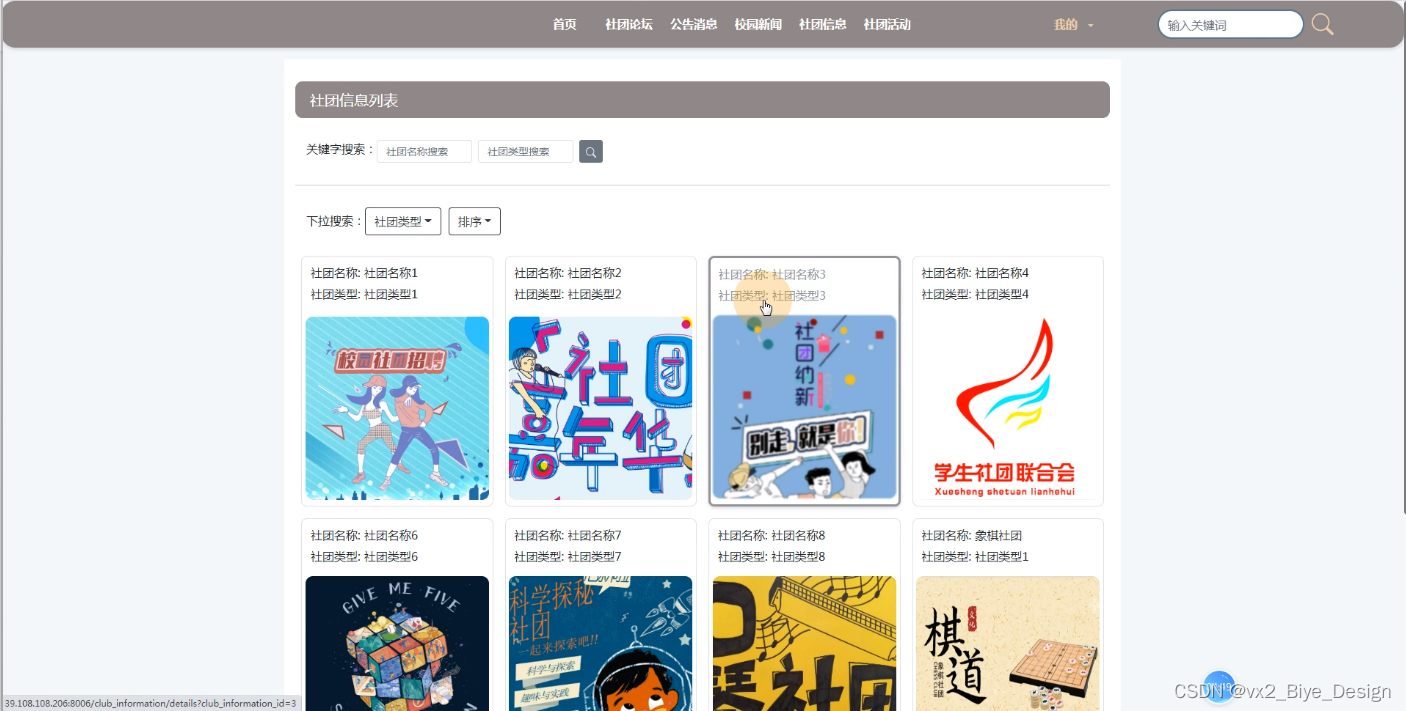Click 社团类型: 社团类型1 under 象棋社团

975,557
